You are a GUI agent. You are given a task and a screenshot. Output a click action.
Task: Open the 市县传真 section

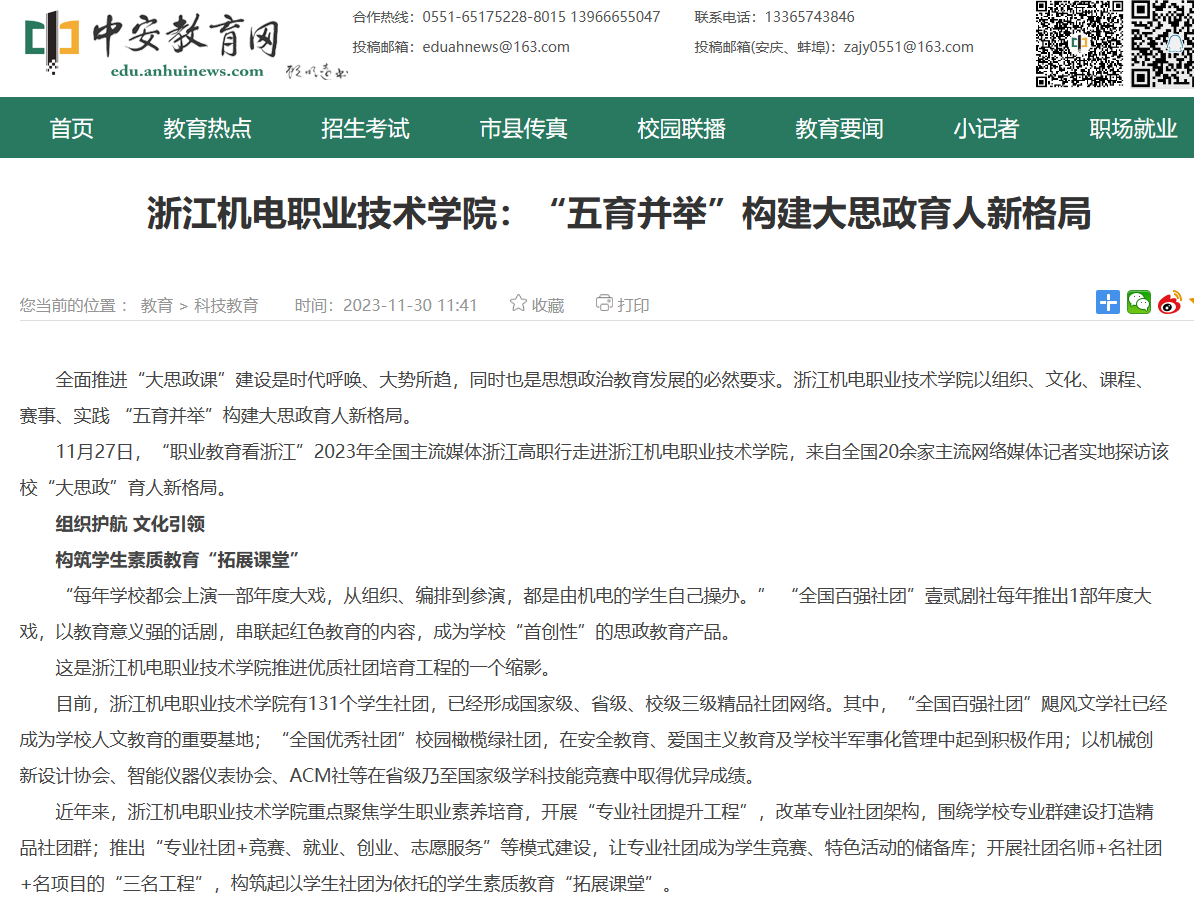point(524,129)
